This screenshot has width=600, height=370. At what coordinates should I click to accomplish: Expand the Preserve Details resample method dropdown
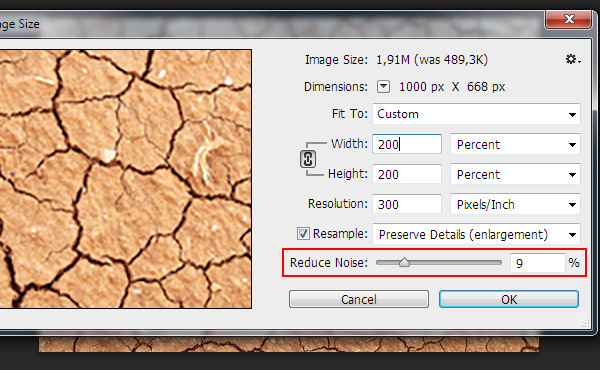click(476, 234)
